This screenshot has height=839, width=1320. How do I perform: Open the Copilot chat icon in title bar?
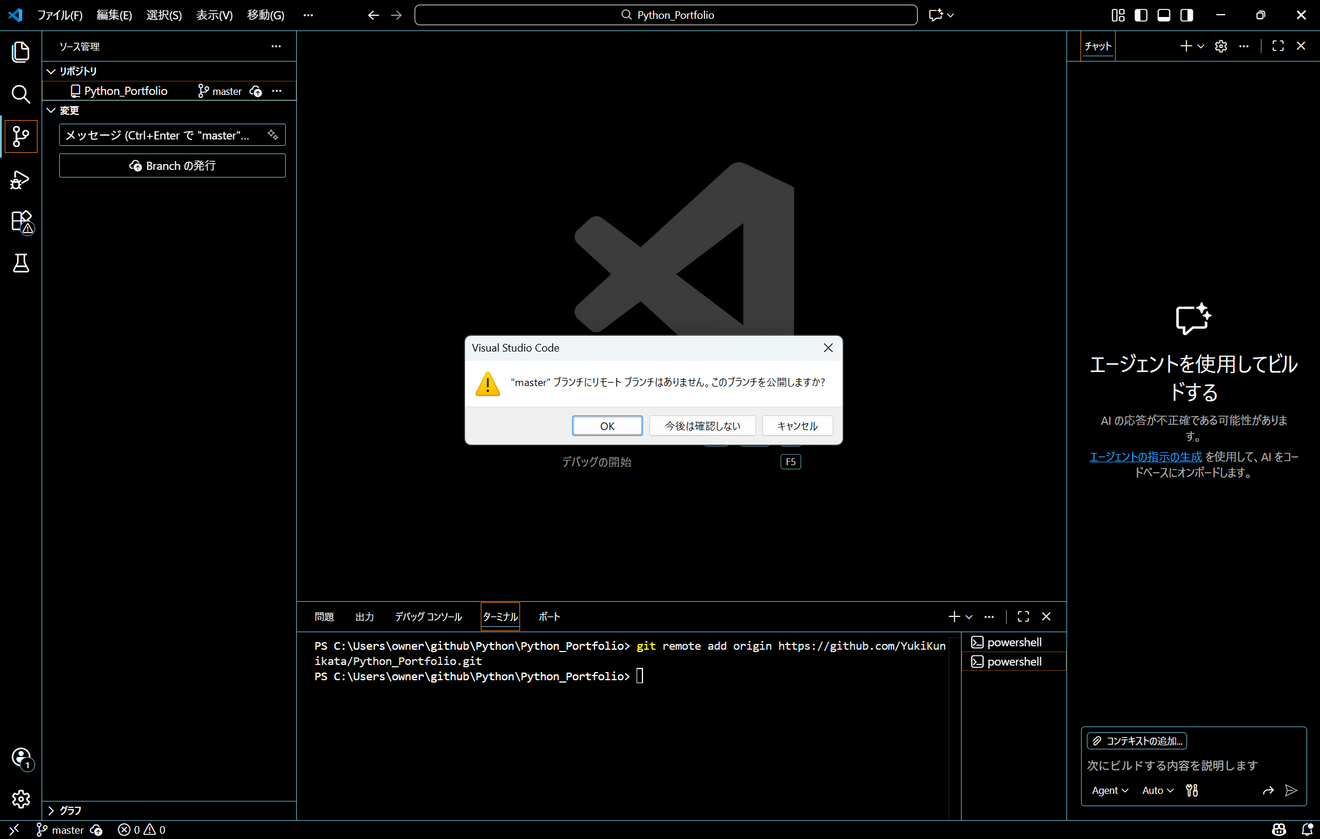[936, 15]
